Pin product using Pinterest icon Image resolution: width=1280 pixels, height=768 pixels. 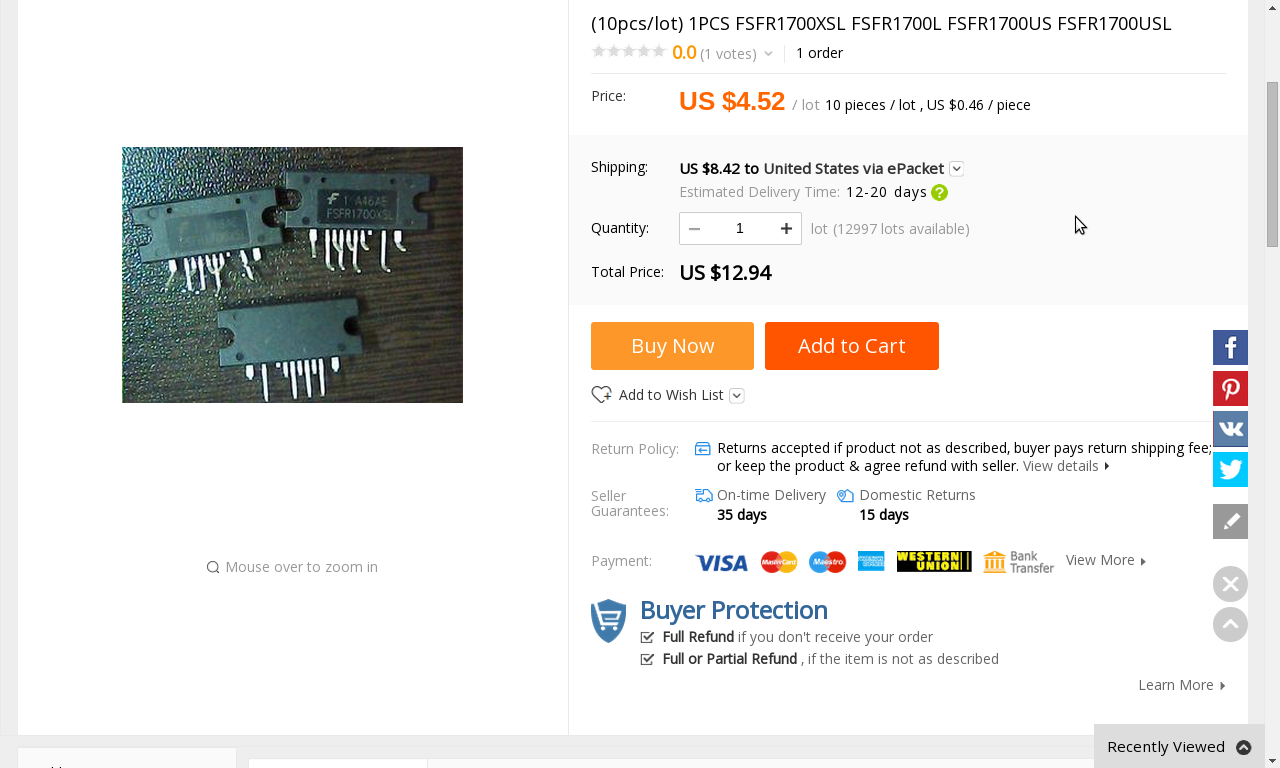[1230, 389]
